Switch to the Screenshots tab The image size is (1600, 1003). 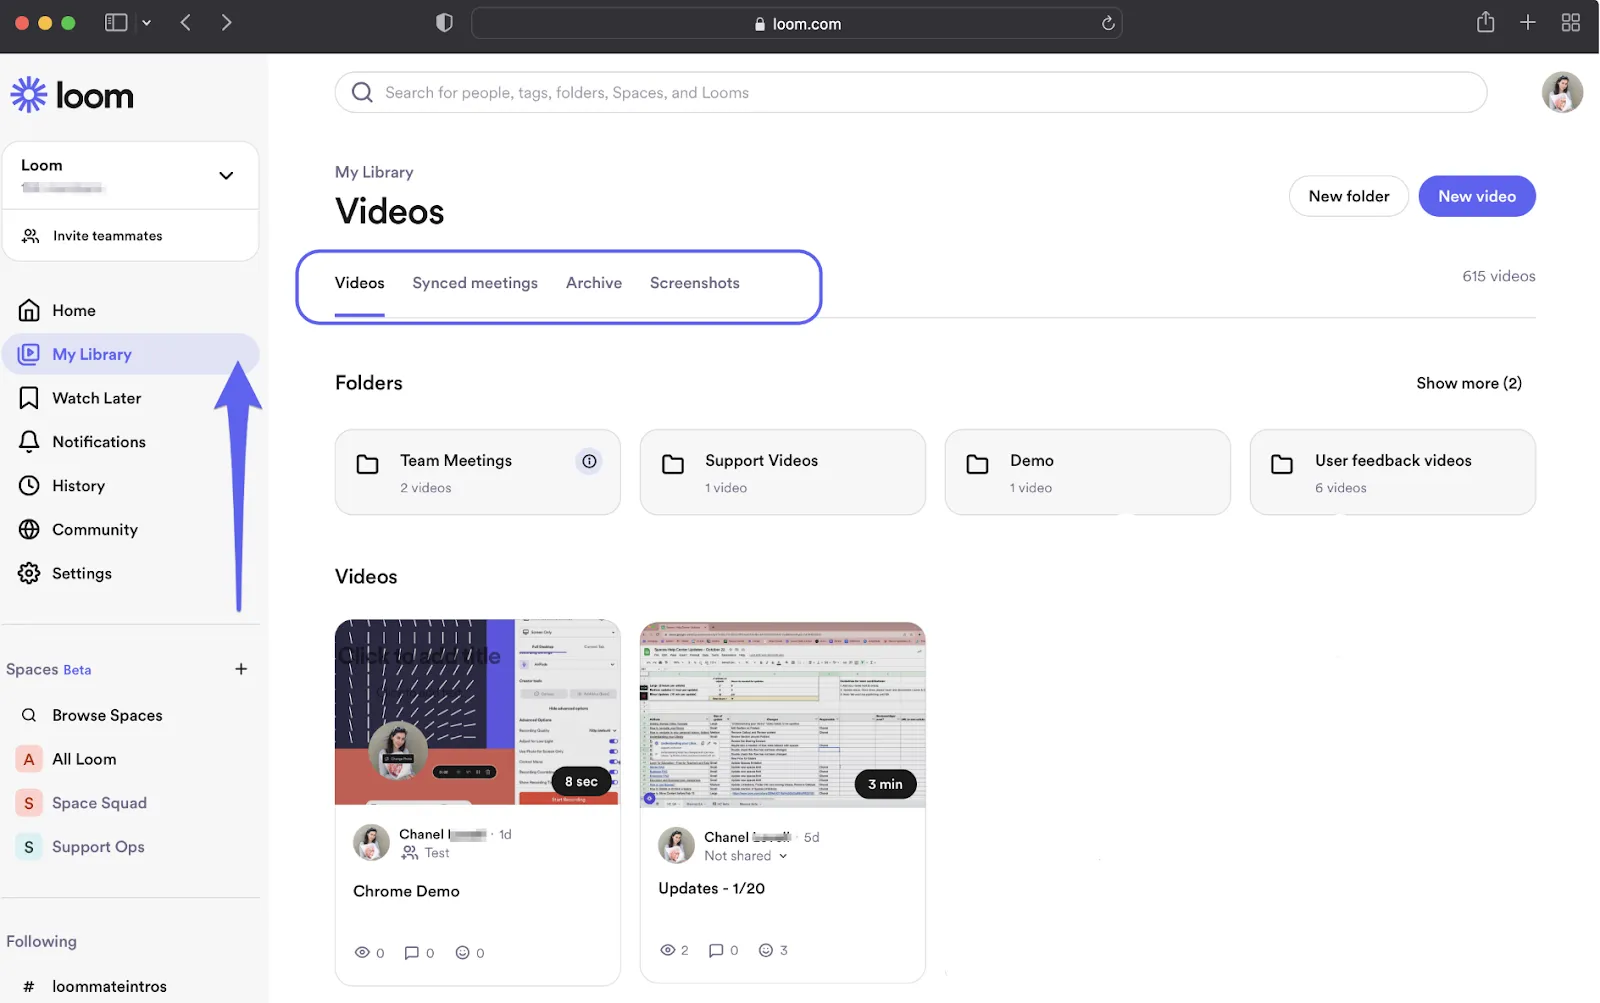(x=695, y=283)
